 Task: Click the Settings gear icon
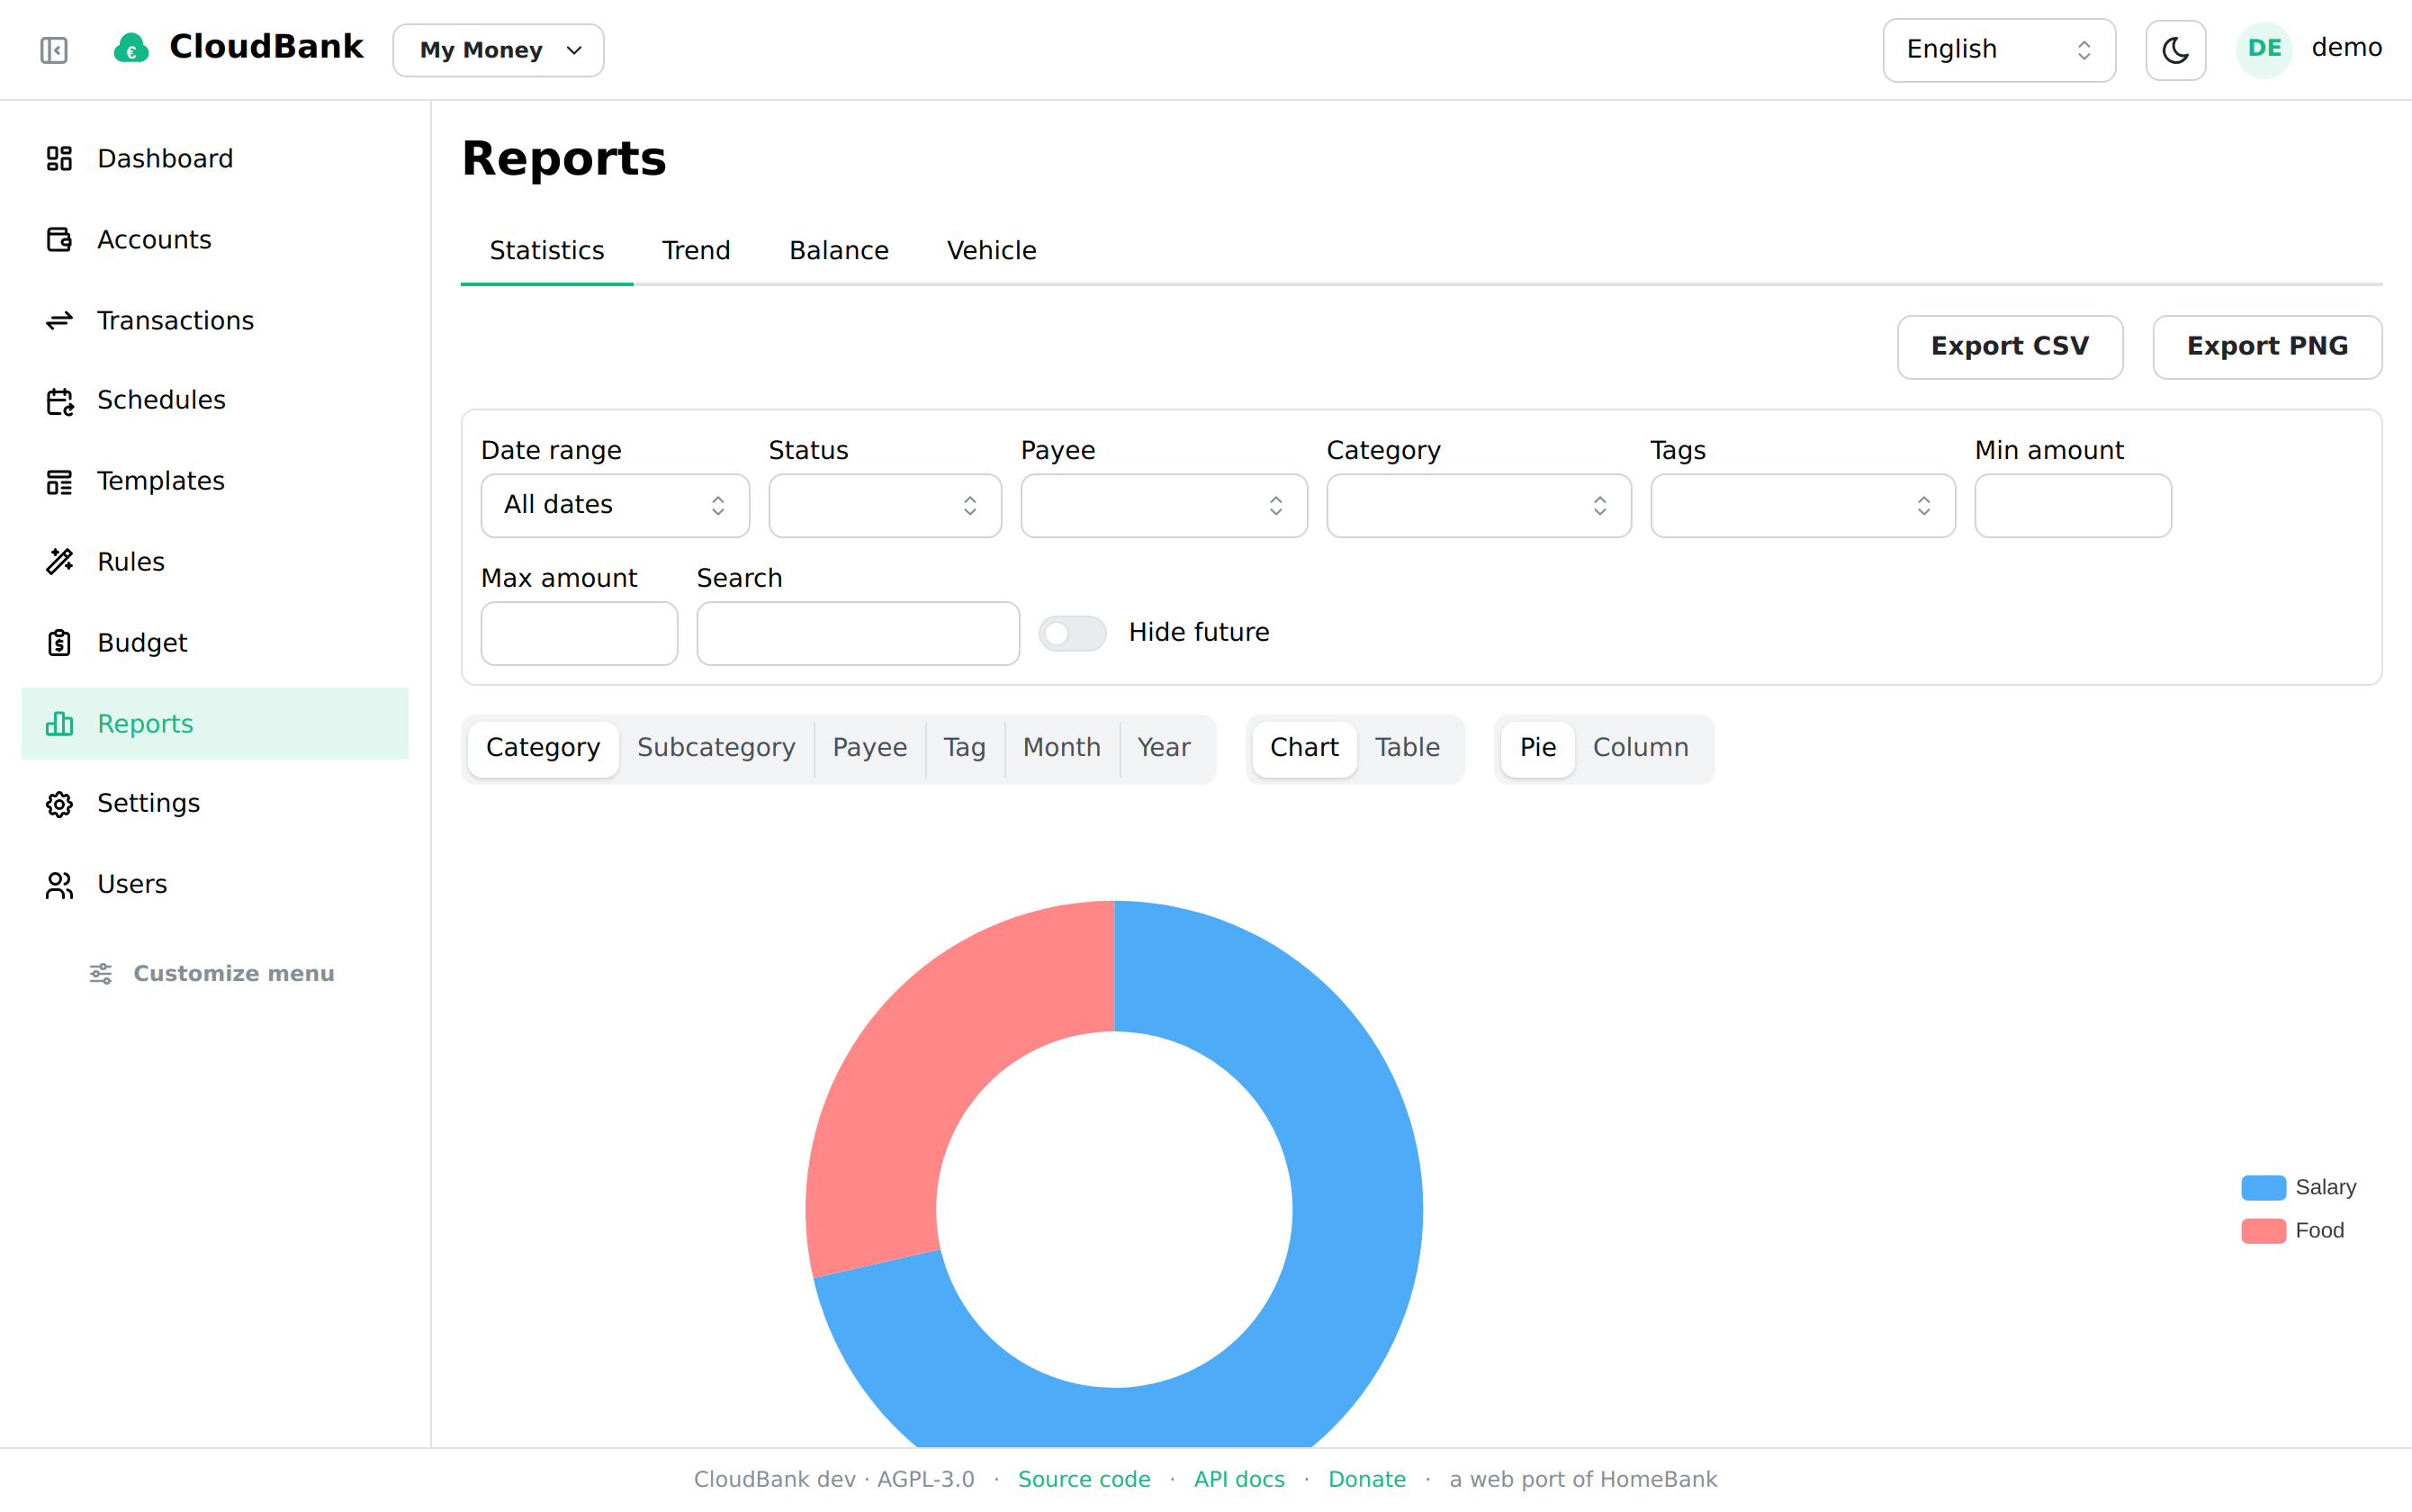click(x=59, y=803)
